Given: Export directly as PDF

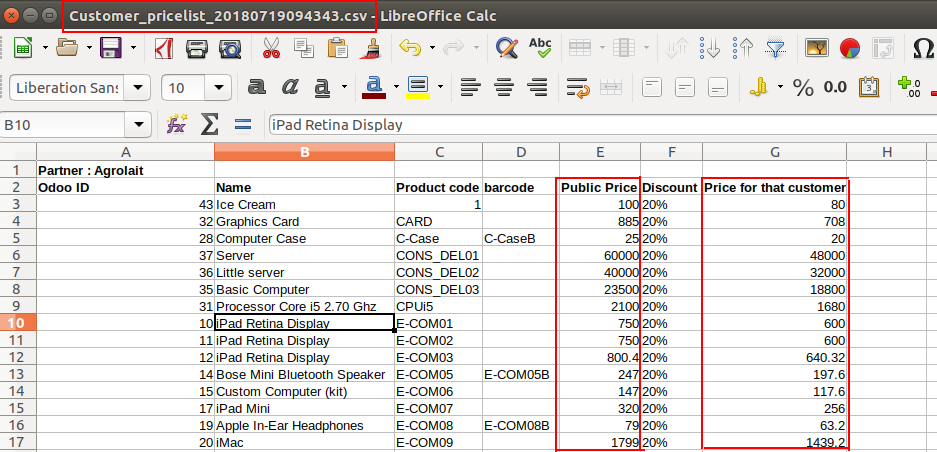Looking at the screenshot, I should click(x=164, y=48).
